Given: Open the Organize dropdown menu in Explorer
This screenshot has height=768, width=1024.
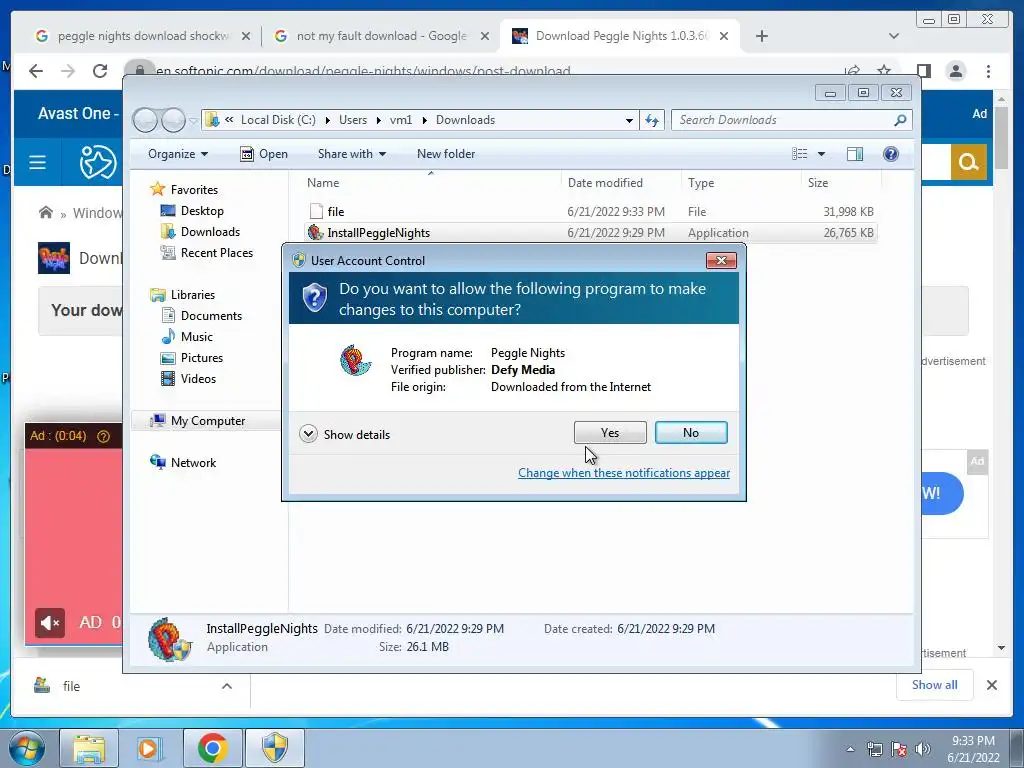Looking at the screenshot, I should pos(178,154).
